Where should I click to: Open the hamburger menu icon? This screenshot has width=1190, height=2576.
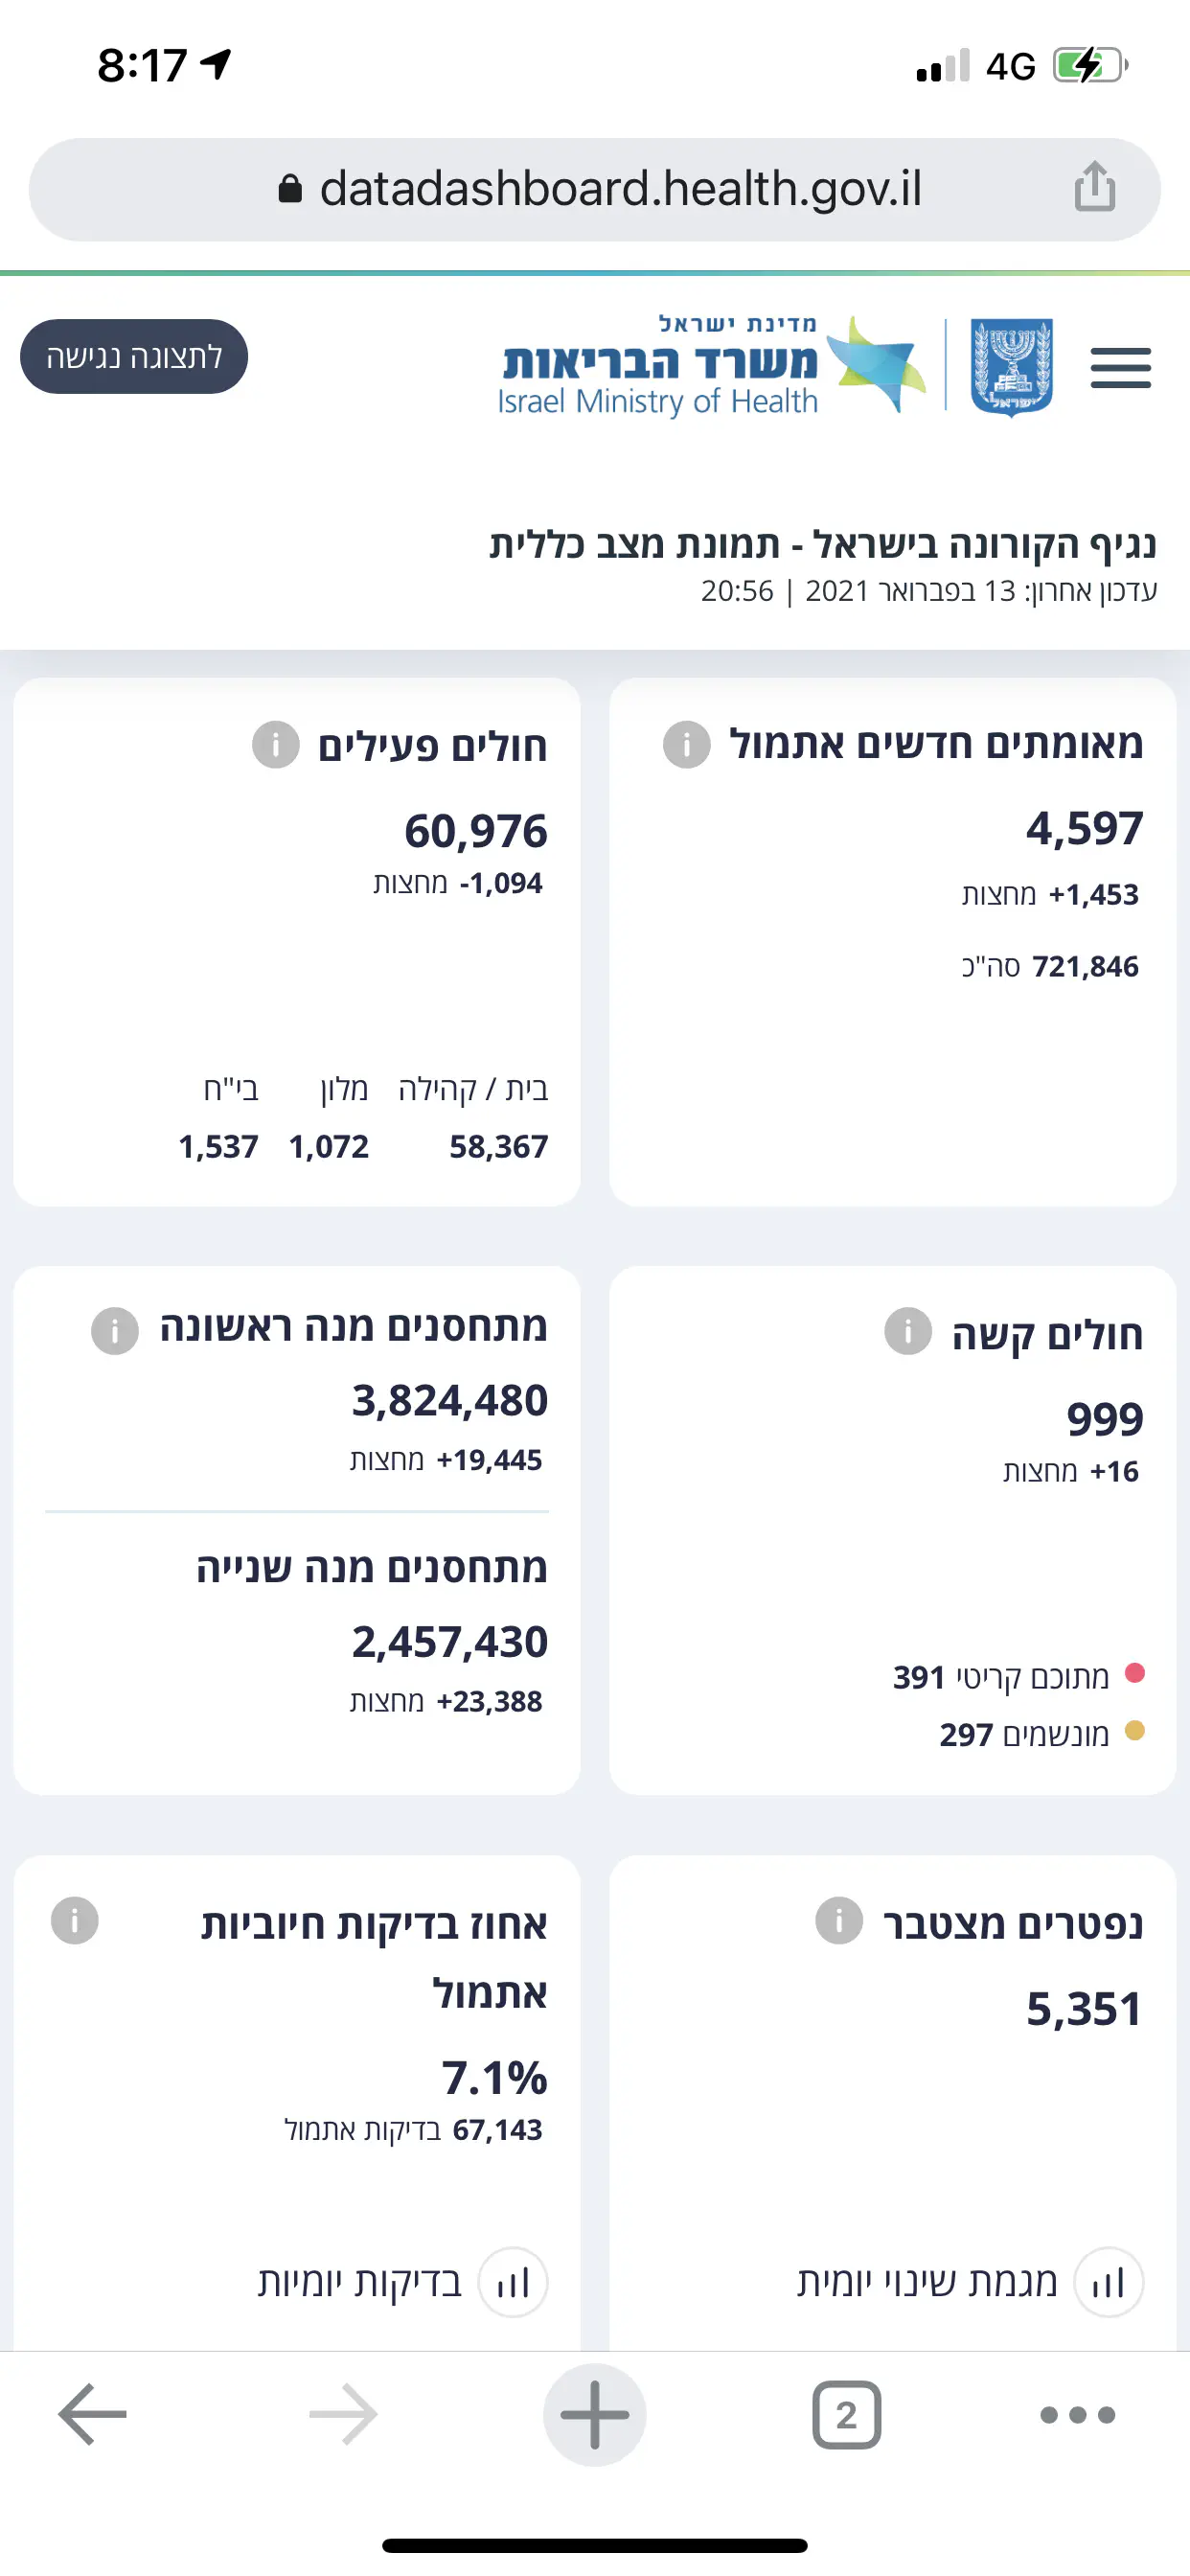[1120, 367]
